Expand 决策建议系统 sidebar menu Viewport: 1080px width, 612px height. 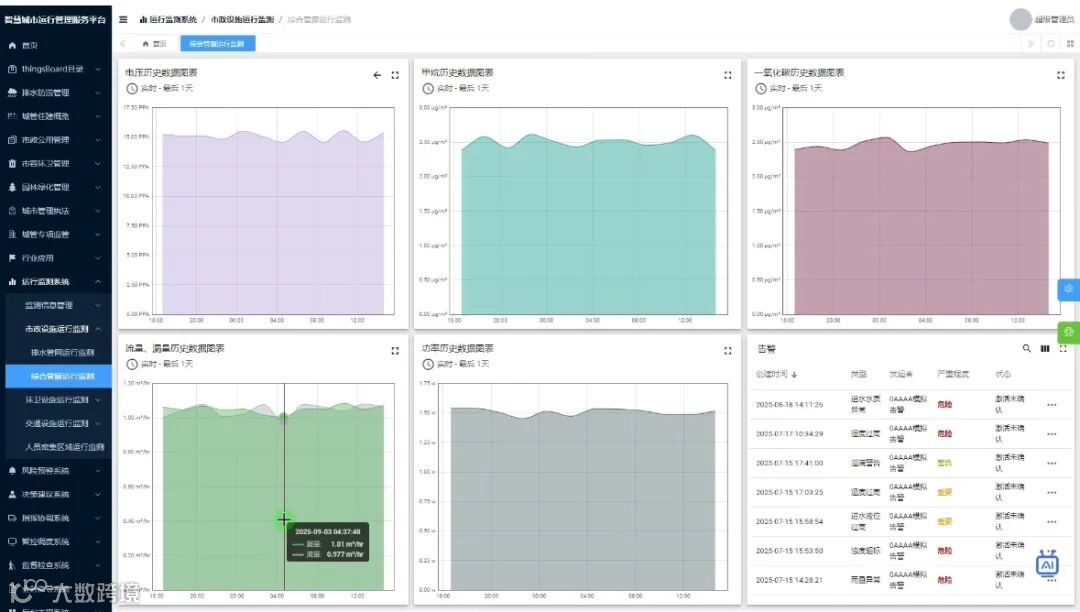[x=56, y=494]
